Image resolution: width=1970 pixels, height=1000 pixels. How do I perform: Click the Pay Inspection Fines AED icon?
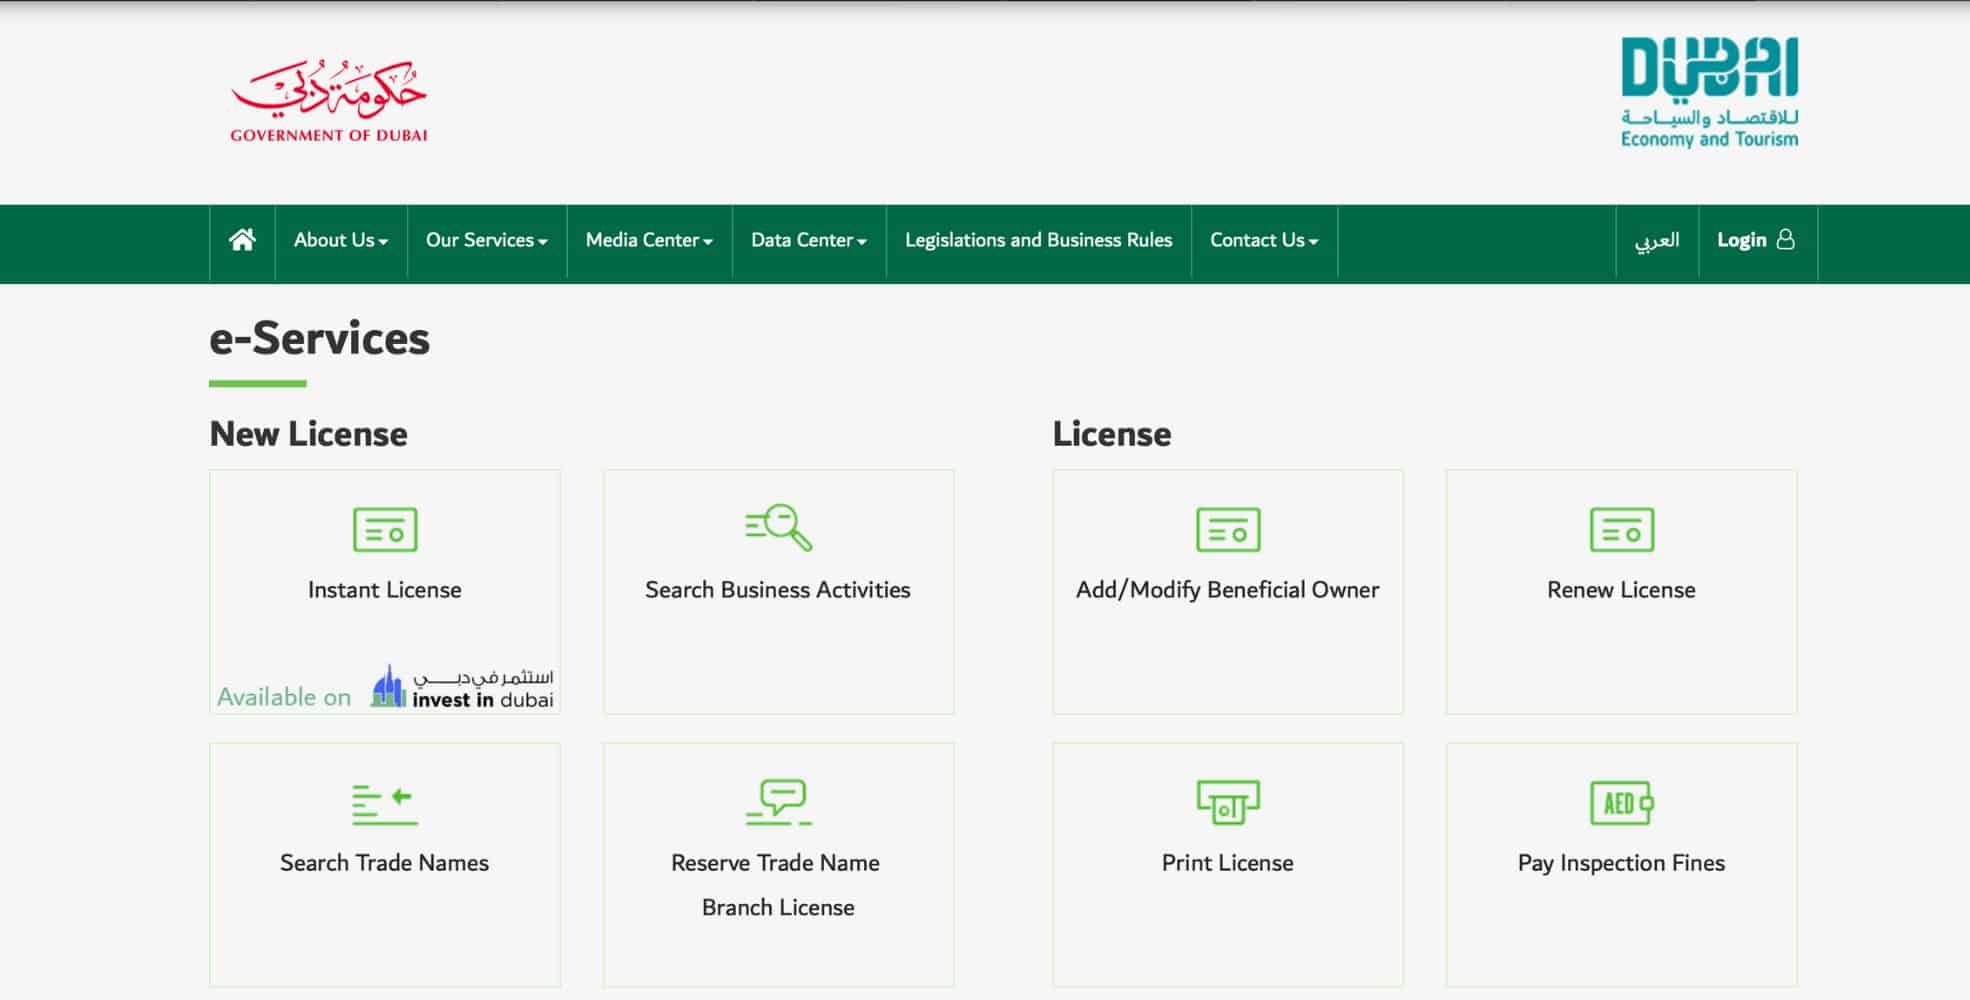tap(1620, 800)
